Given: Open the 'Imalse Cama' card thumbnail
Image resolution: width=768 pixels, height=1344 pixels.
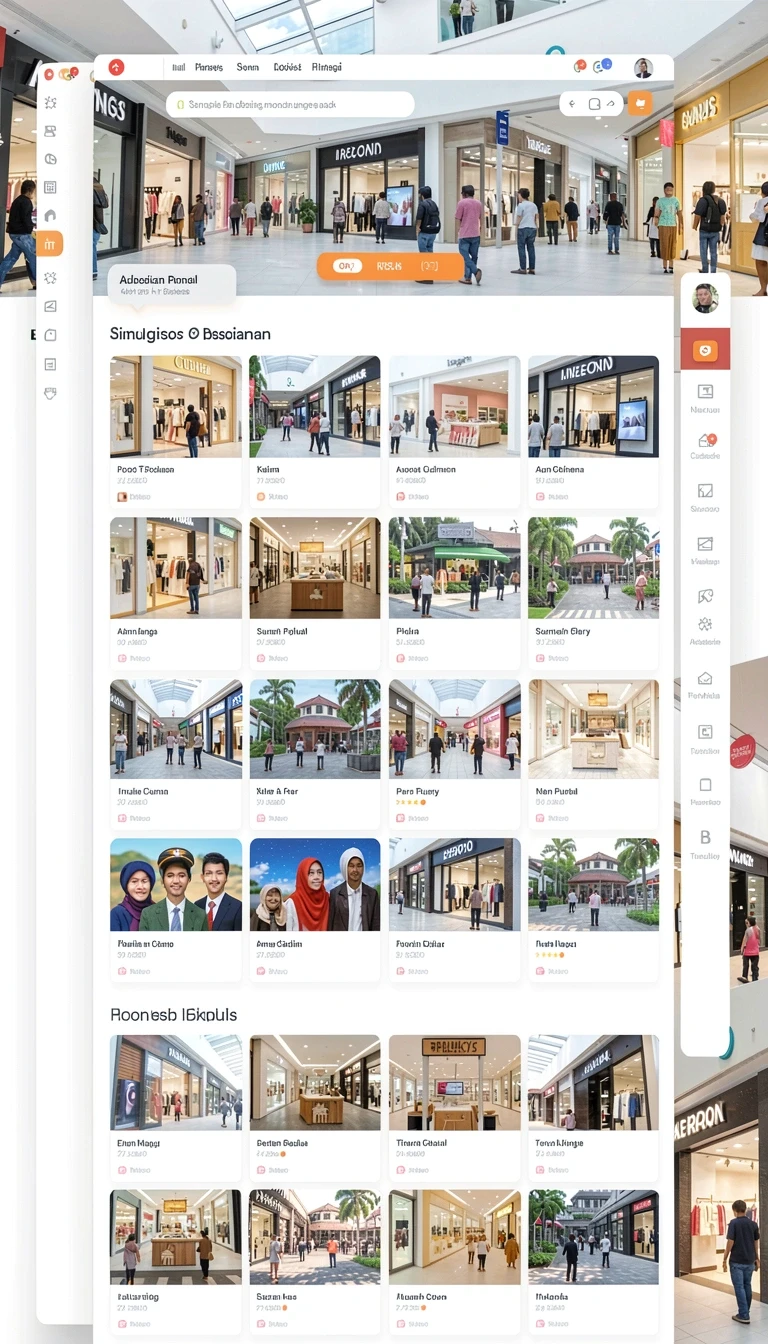Looking at the screenshot, I should point(176,729).
